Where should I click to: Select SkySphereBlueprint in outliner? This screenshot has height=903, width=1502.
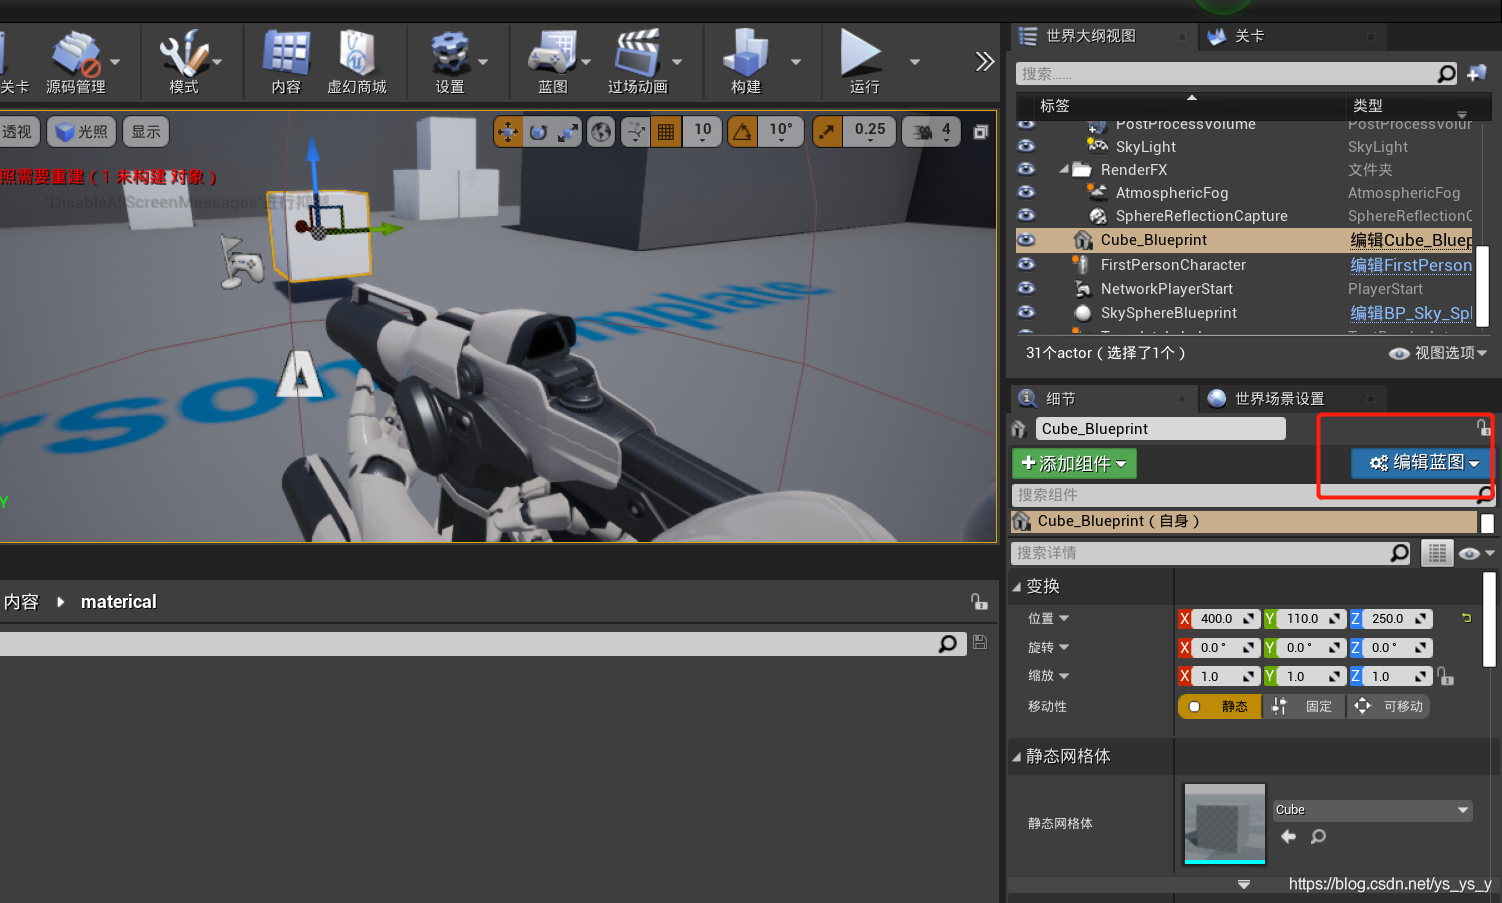coord(1168,313)
